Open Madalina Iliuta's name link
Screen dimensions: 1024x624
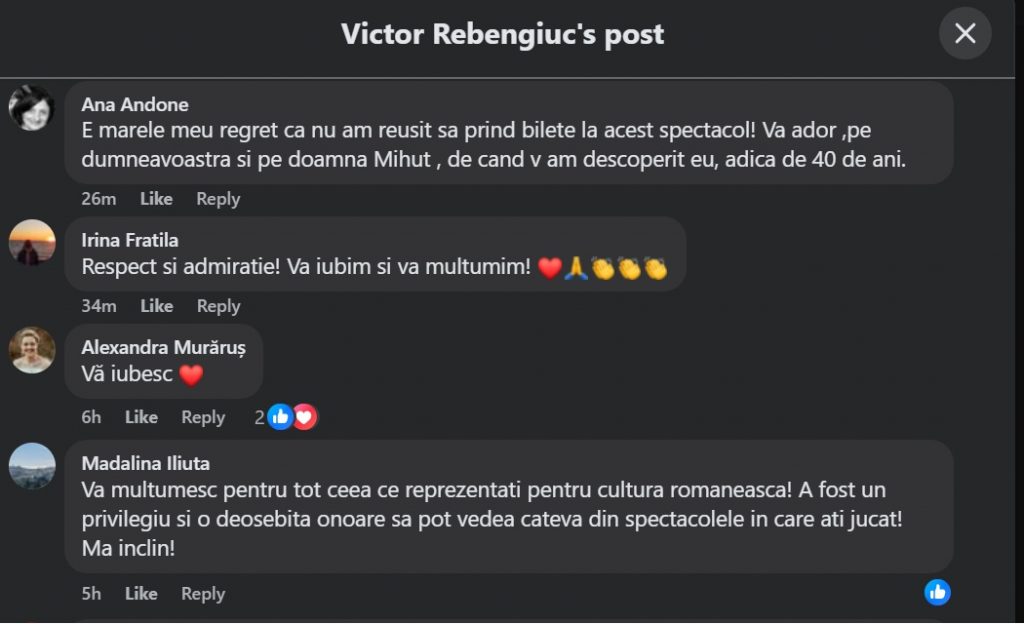(x=146, y=464)
